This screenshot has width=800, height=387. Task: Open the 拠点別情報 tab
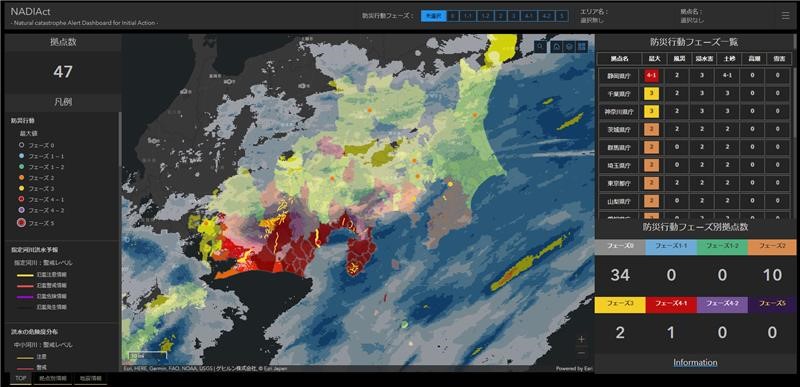click(x=53, y=379)
